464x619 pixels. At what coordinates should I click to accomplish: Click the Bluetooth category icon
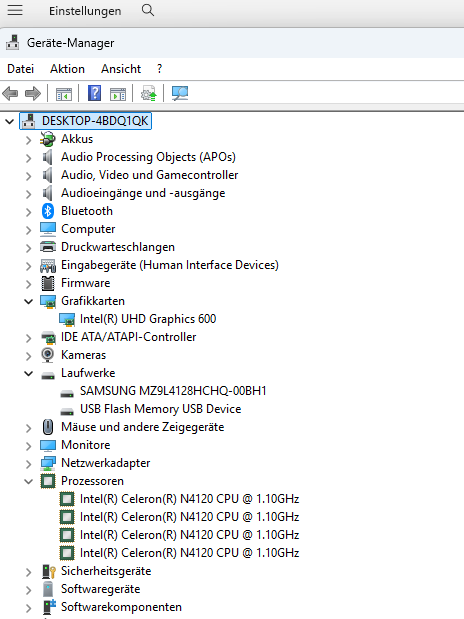[x=48, y=211]
